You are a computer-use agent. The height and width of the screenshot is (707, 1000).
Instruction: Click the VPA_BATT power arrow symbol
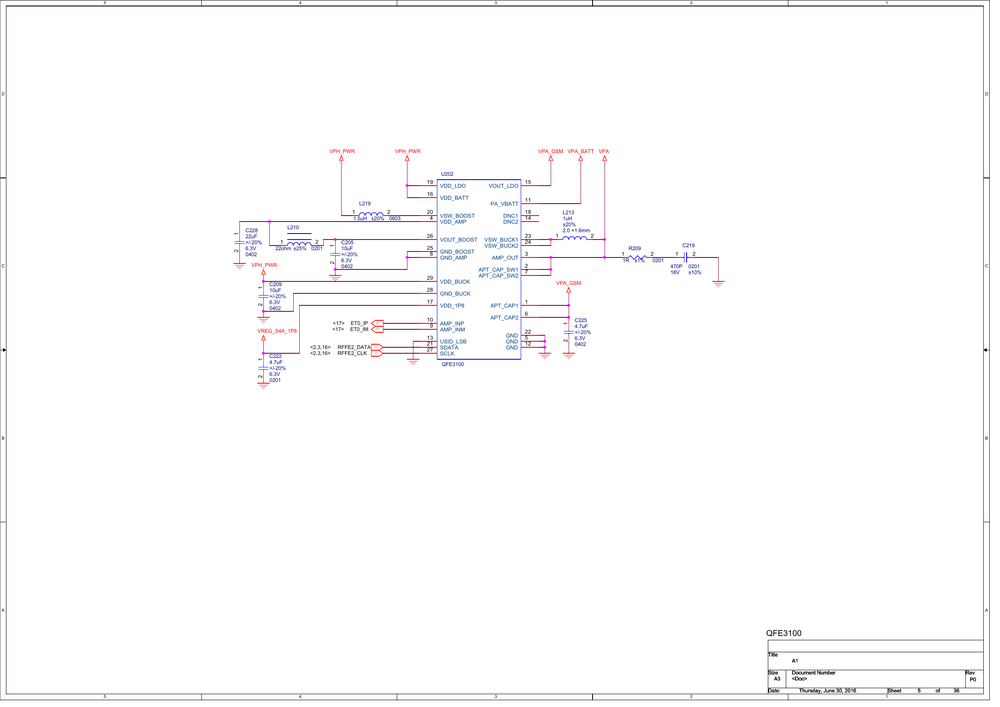point(581,159)
